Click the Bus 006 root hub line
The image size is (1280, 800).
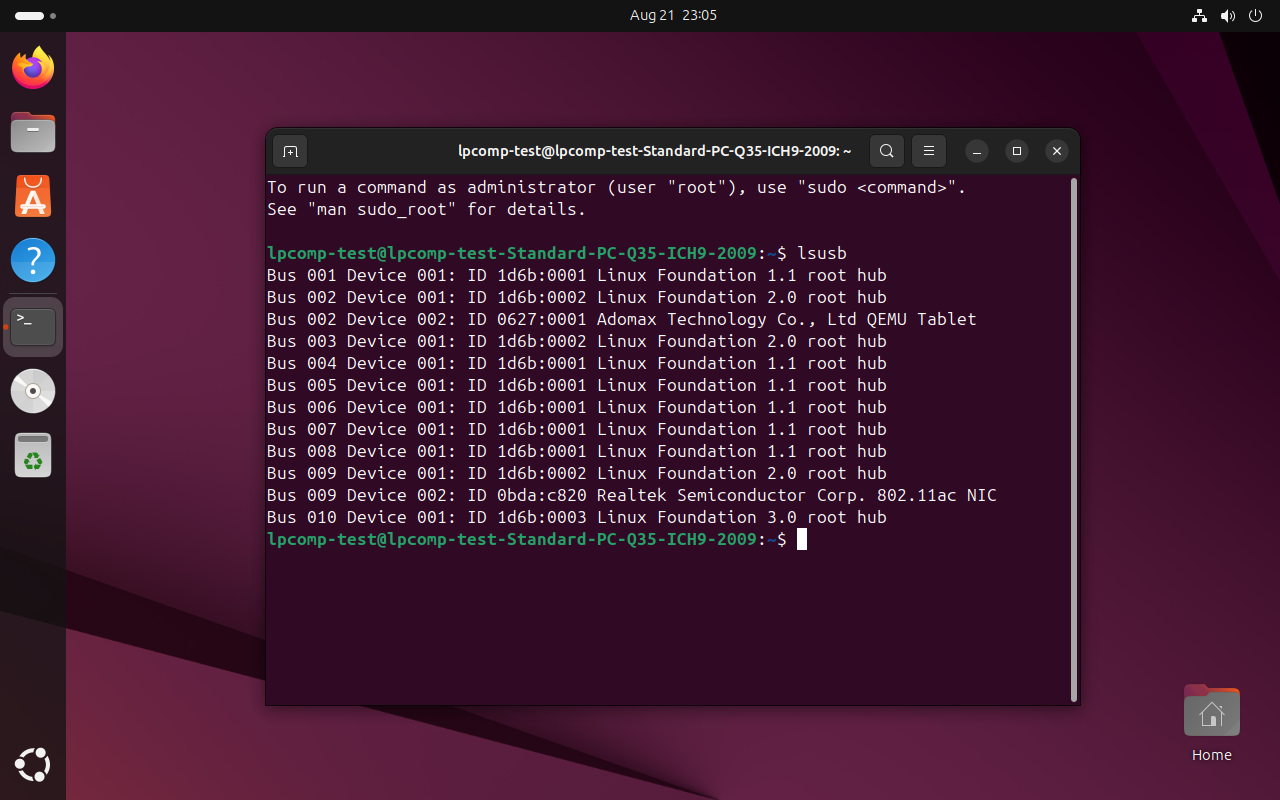tap(577, 407)
